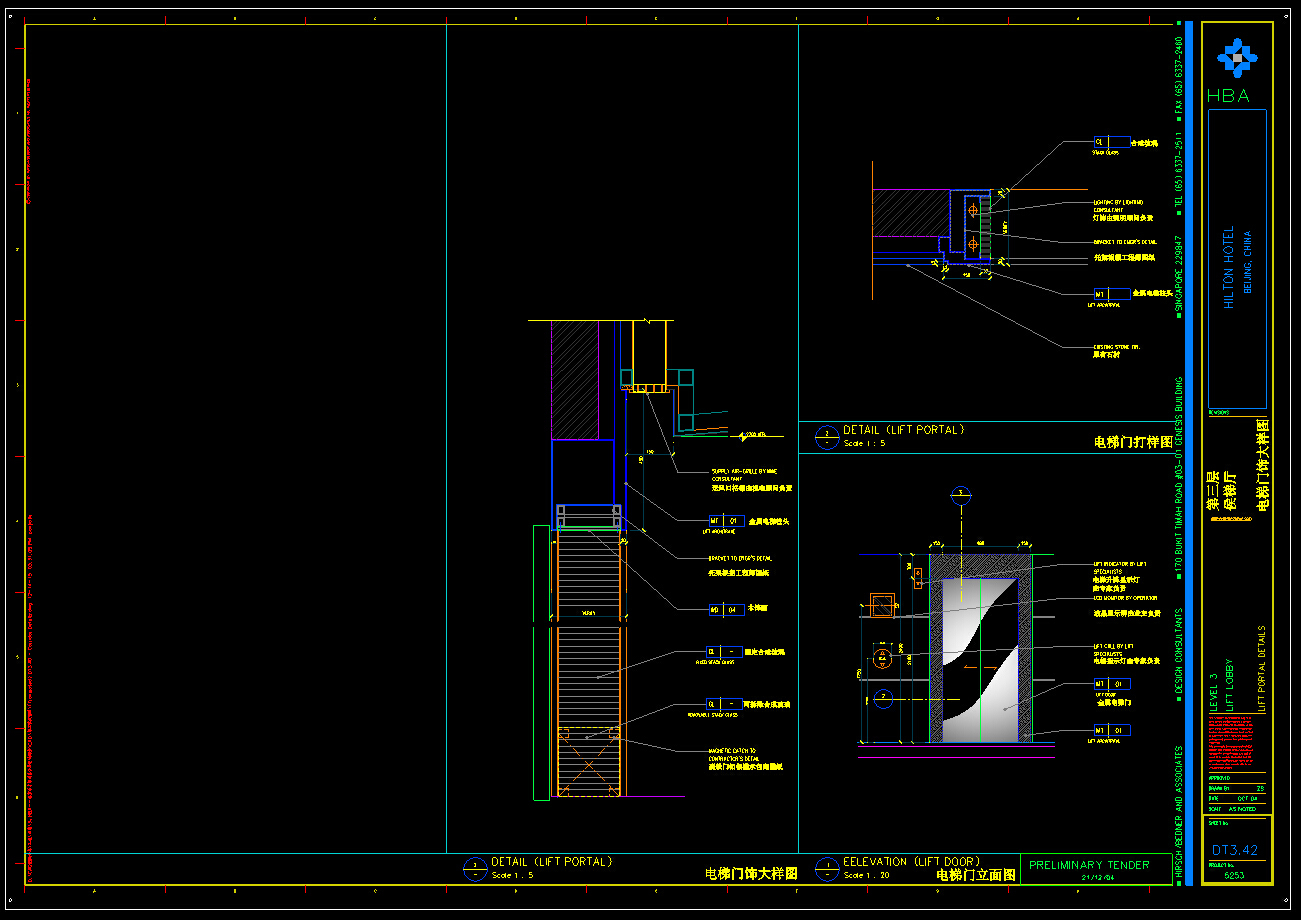Click the "EELEVATION (LIFT DOOR)" title
Viewport: 1301px width, 920px height.
pyautogui.click(x=912, y=861)
